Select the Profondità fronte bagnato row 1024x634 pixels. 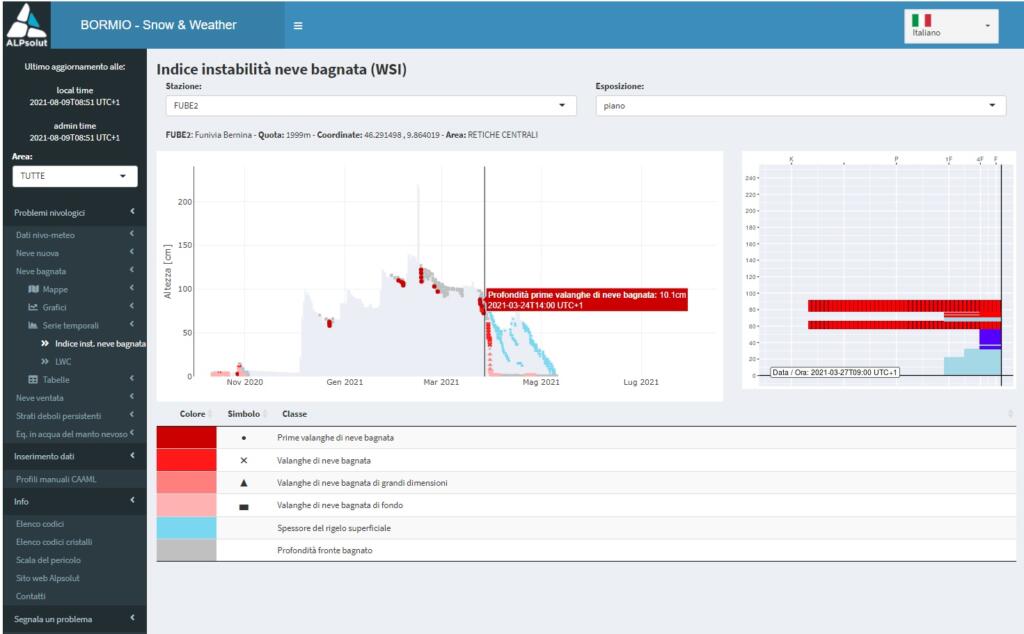586,550
